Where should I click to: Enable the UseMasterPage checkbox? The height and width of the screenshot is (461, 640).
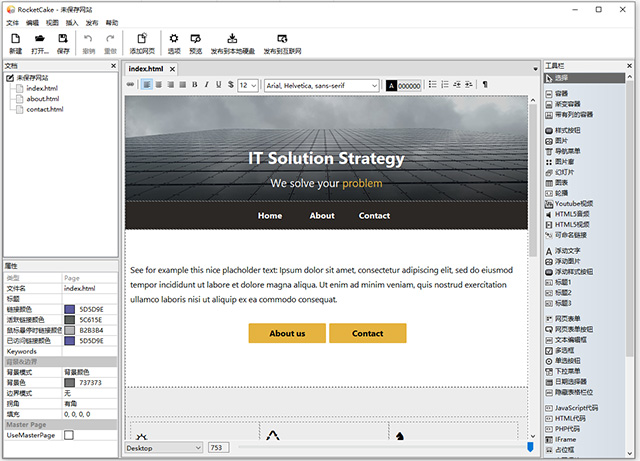(x=69, y=435)
